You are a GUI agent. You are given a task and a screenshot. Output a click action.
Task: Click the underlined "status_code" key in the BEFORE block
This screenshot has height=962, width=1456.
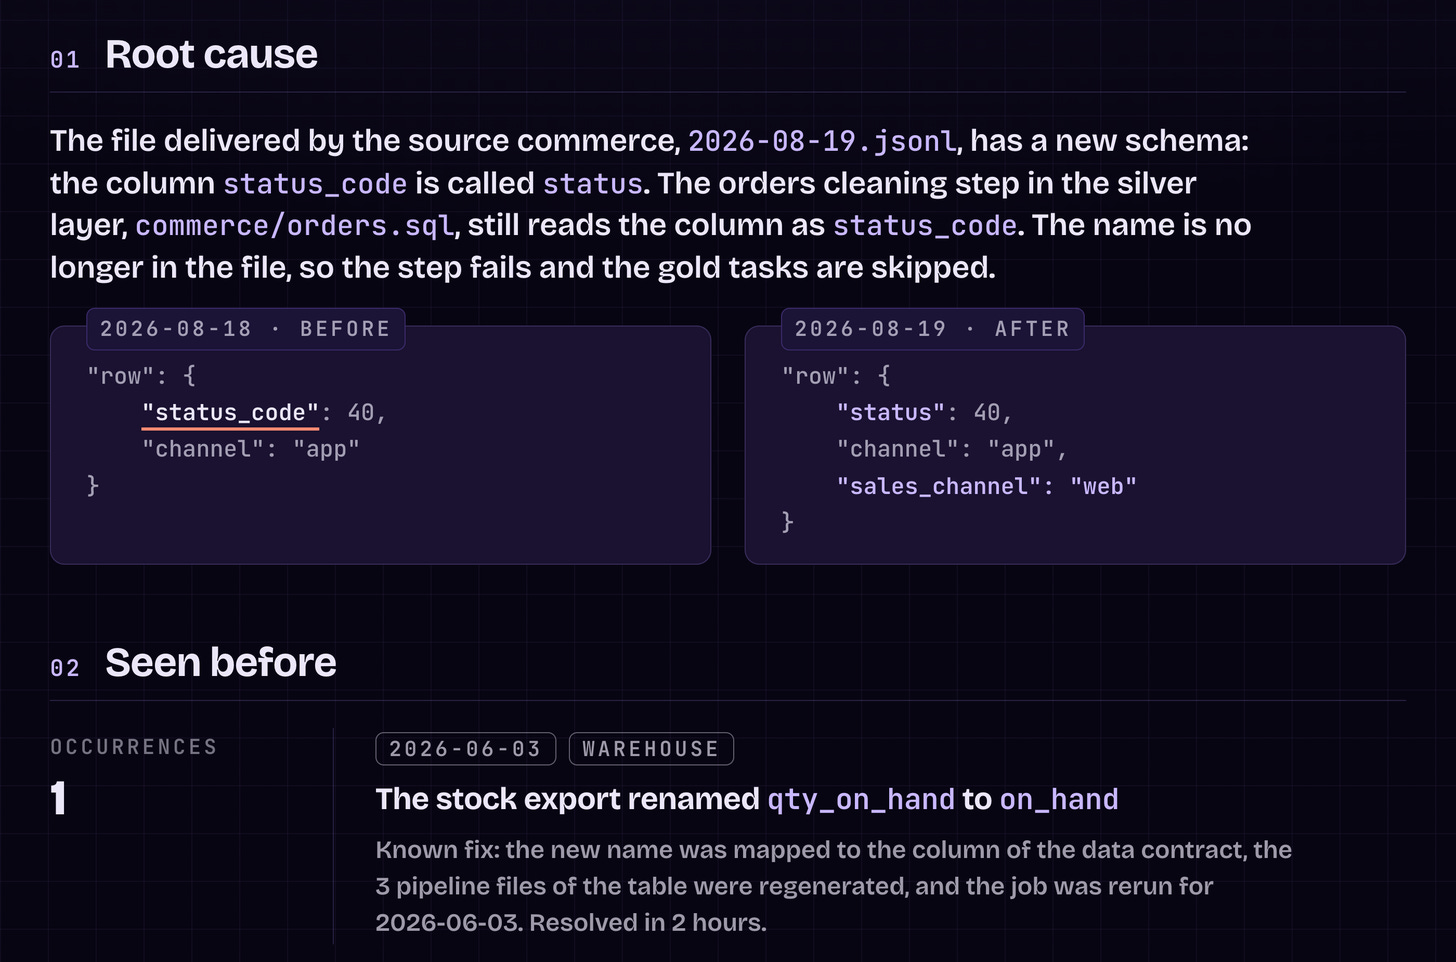pyautogui.click(x=230, y=413)
